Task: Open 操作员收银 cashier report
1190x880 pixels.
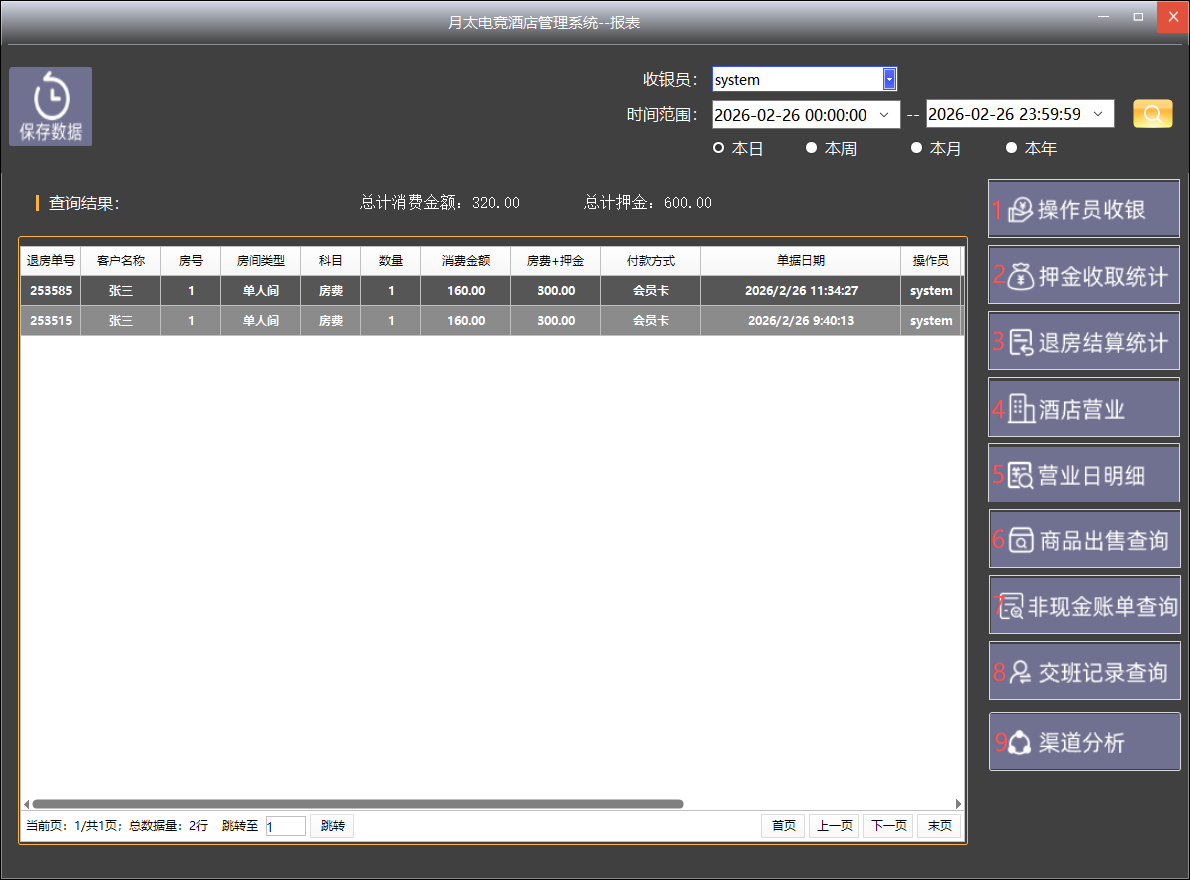Action: click(x=1083, y=209)
